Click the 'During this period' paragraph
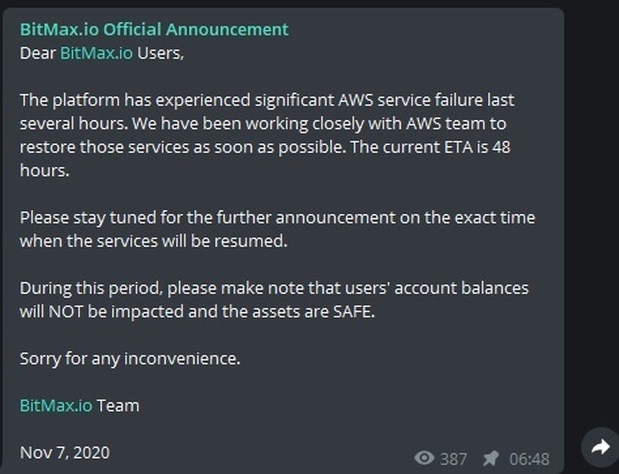619x474 pixels. point(274,300)
